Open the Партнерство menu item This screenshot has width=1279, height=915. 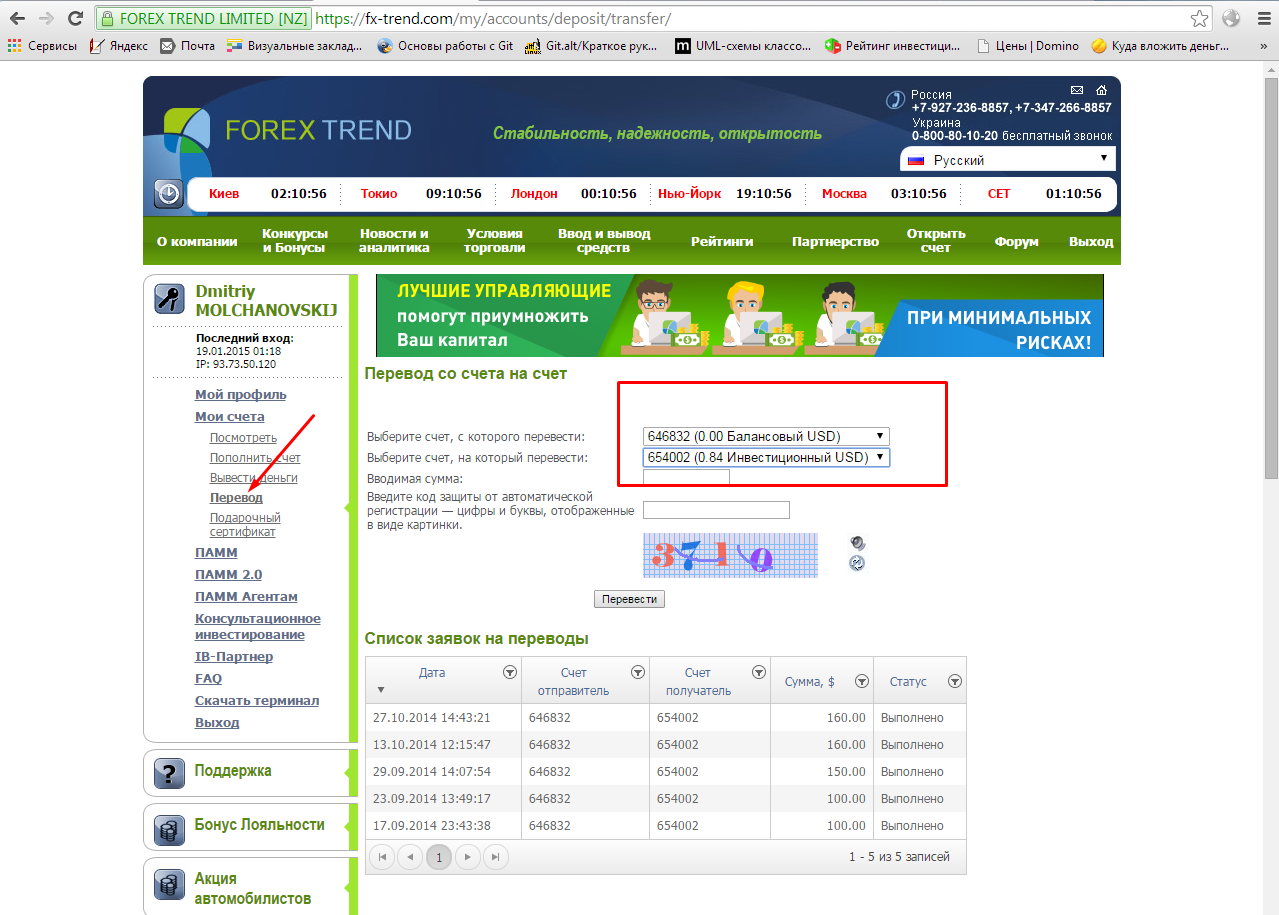pos(835,241)
